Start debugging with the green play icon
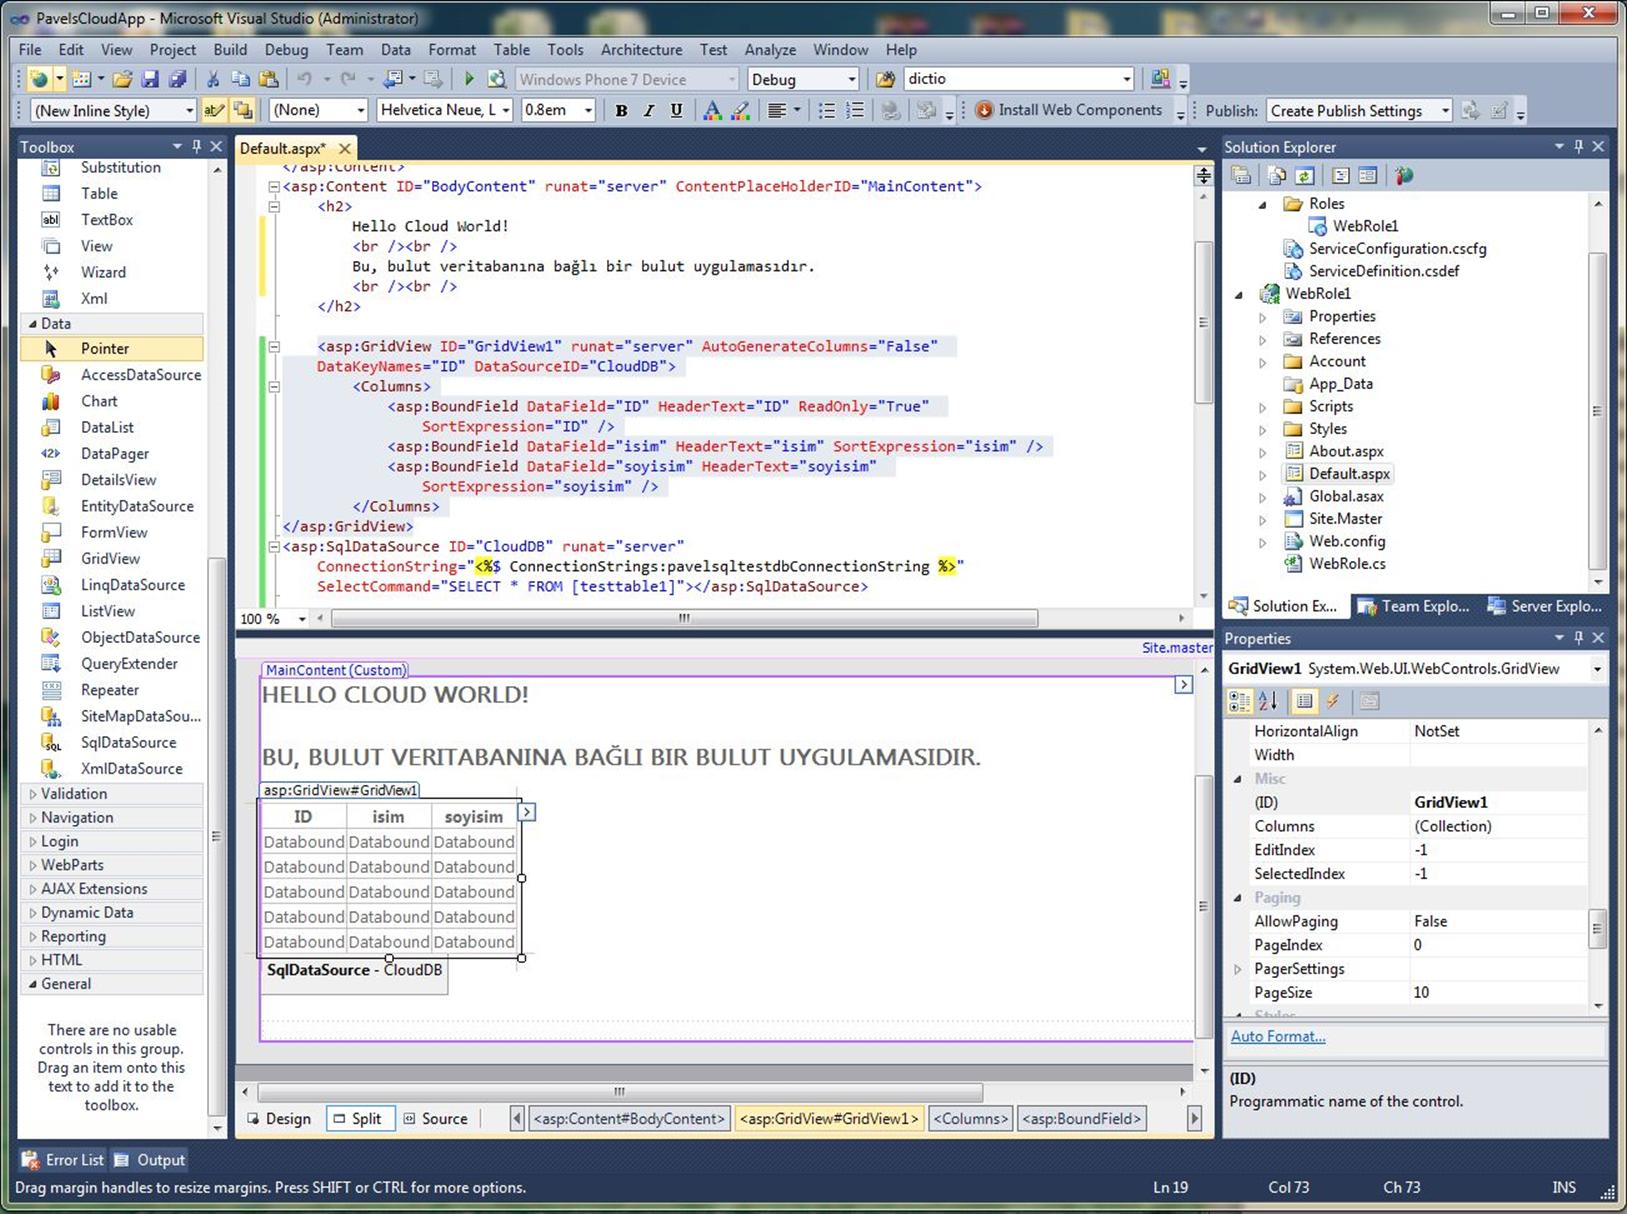This screenshot has height=1214, width=1627. point(469,79)
